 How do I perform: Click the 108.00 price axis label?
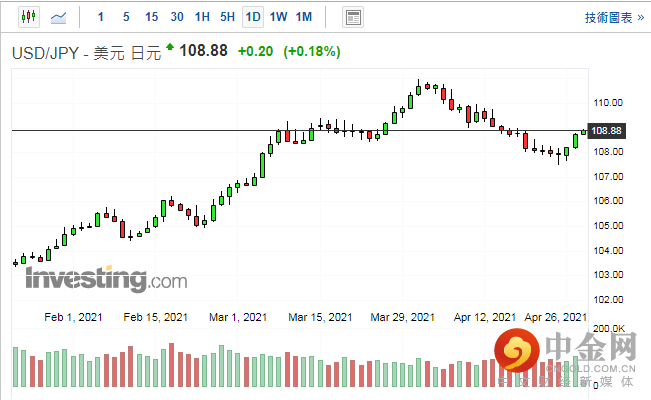point(608,152)
